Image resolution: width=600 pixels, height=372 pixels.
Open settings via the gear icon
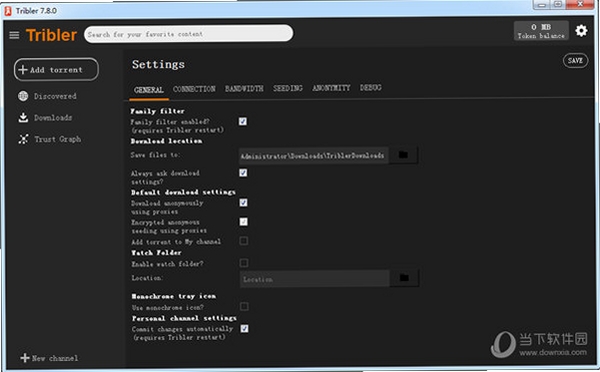pyautogui.click(x=581, y=31)
